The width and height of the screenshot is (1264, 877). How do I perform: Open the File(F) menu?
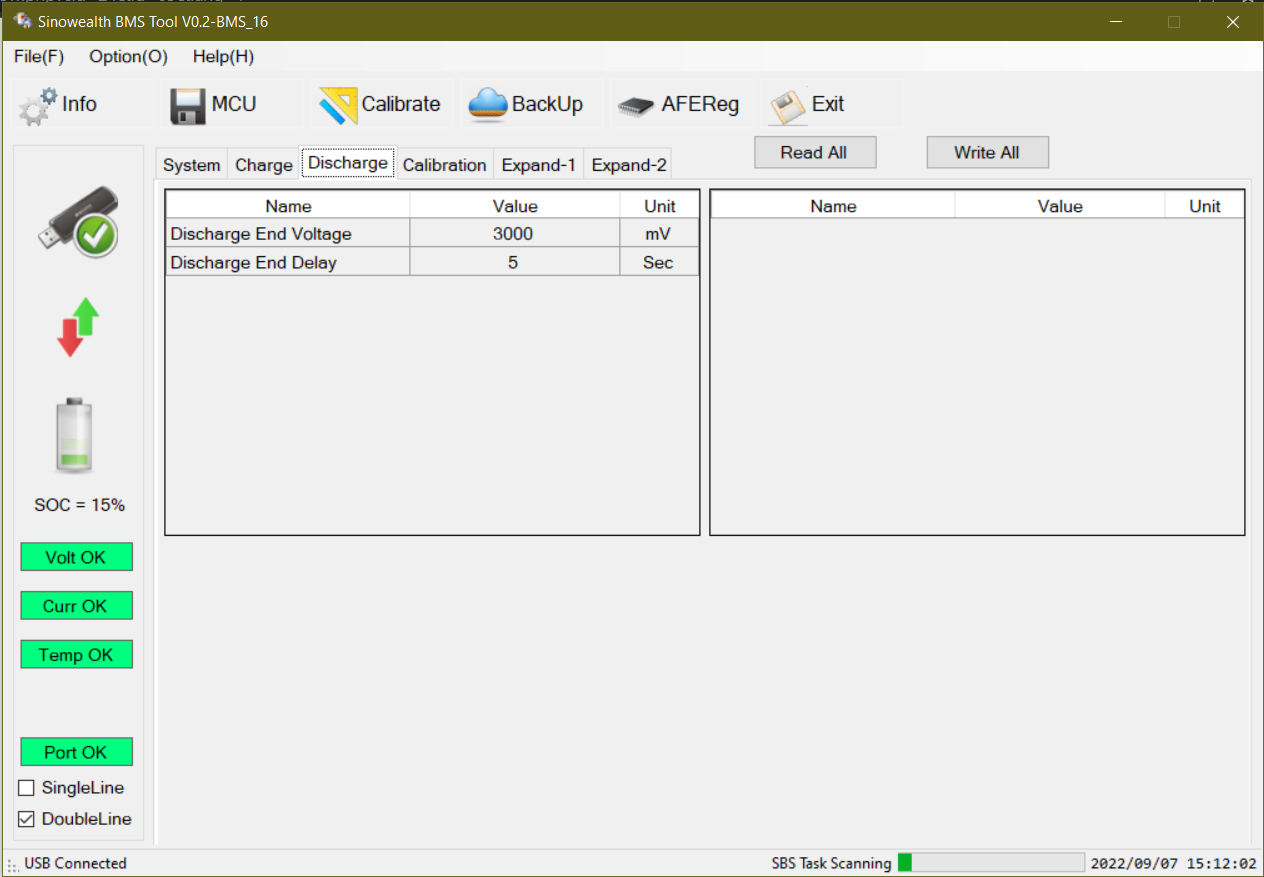click(39, 57)
